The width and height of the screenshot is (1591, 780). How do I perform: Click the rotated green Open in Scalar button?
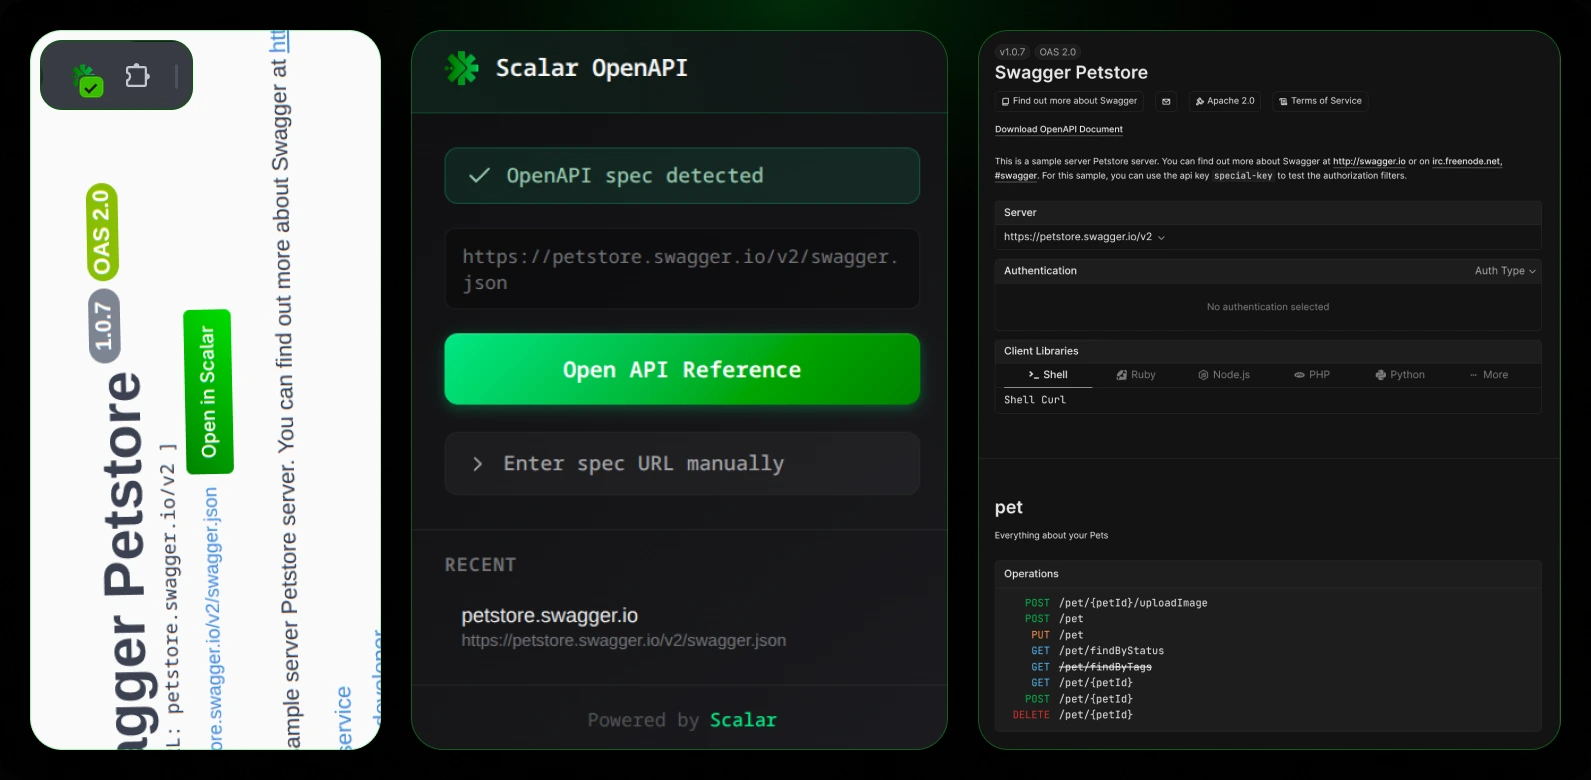point(208,392)
